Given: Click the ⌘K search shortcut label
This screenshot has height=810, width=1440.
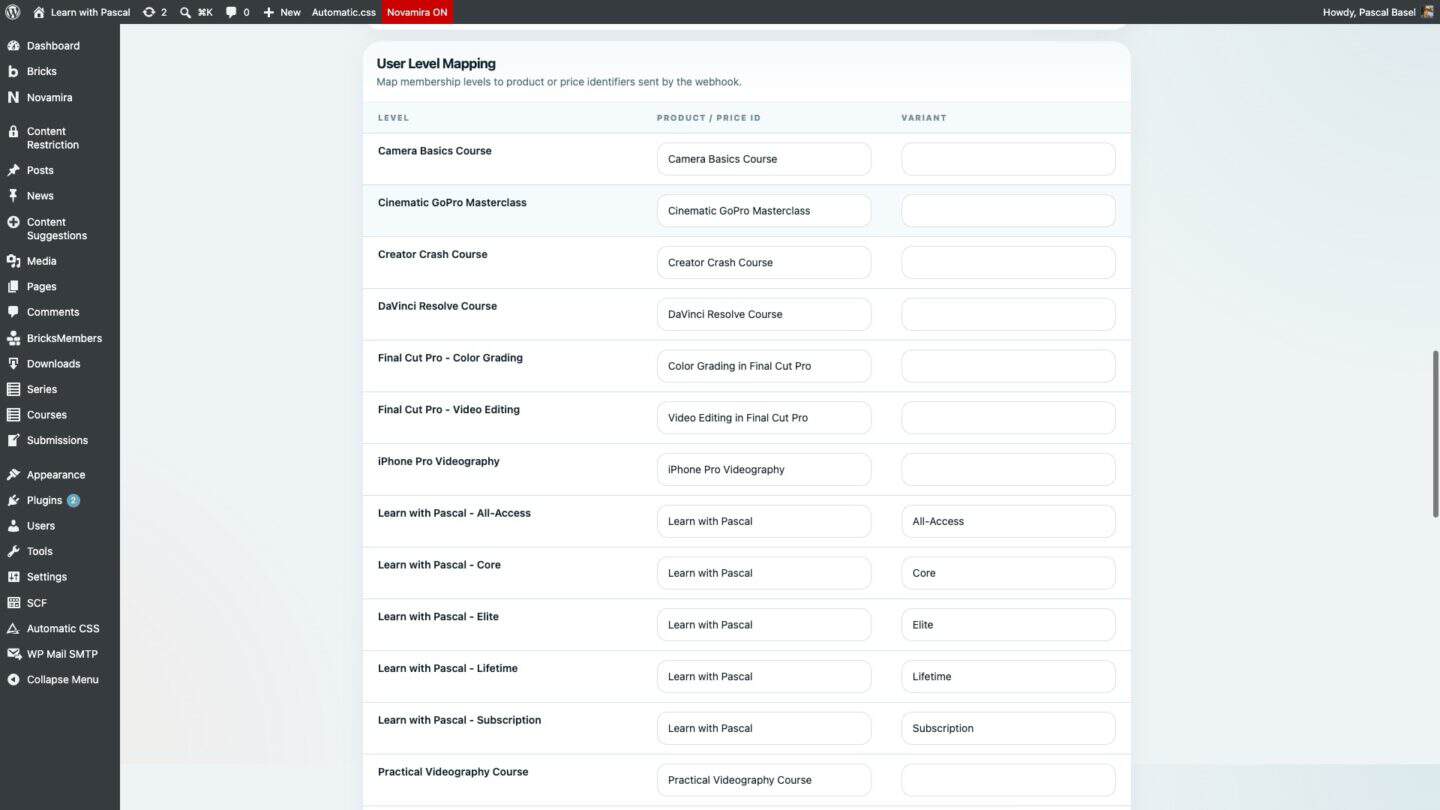Looking at the screenshot, I should [x=205, y=12].
